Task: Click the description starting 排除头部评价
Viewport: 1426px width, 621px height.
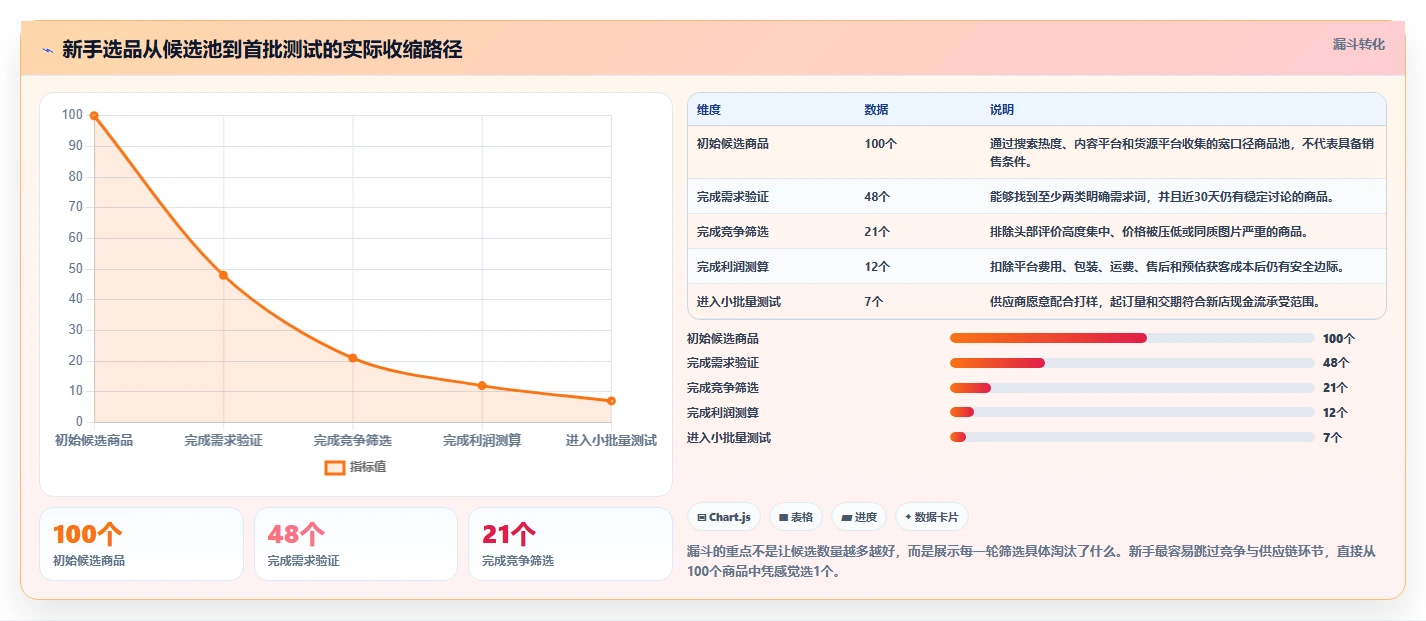Action: pos(1149,231)
